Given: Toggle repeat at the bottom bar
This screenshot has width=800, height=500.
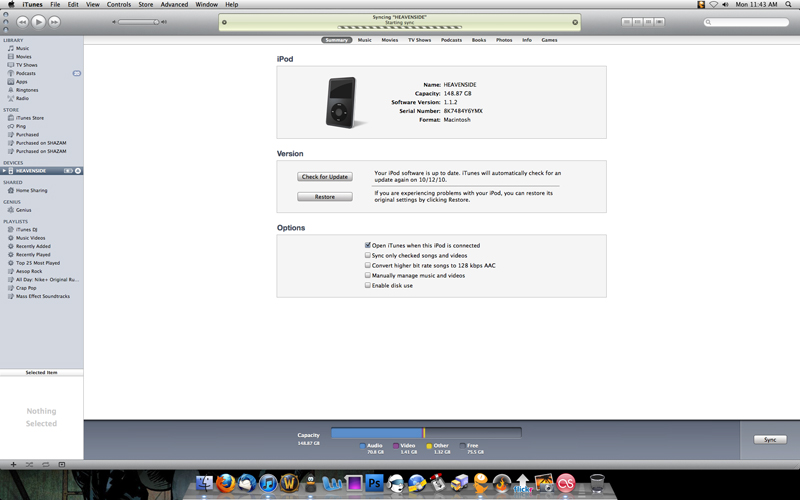Looking at the screenshot, I should click(x=45, y=464).
